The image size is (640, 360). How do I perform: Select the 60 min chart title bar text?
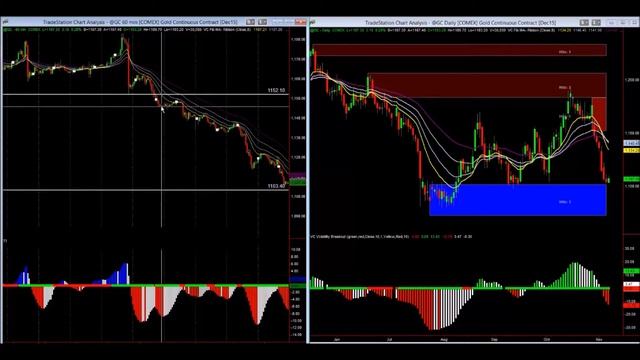click(140, 22)
